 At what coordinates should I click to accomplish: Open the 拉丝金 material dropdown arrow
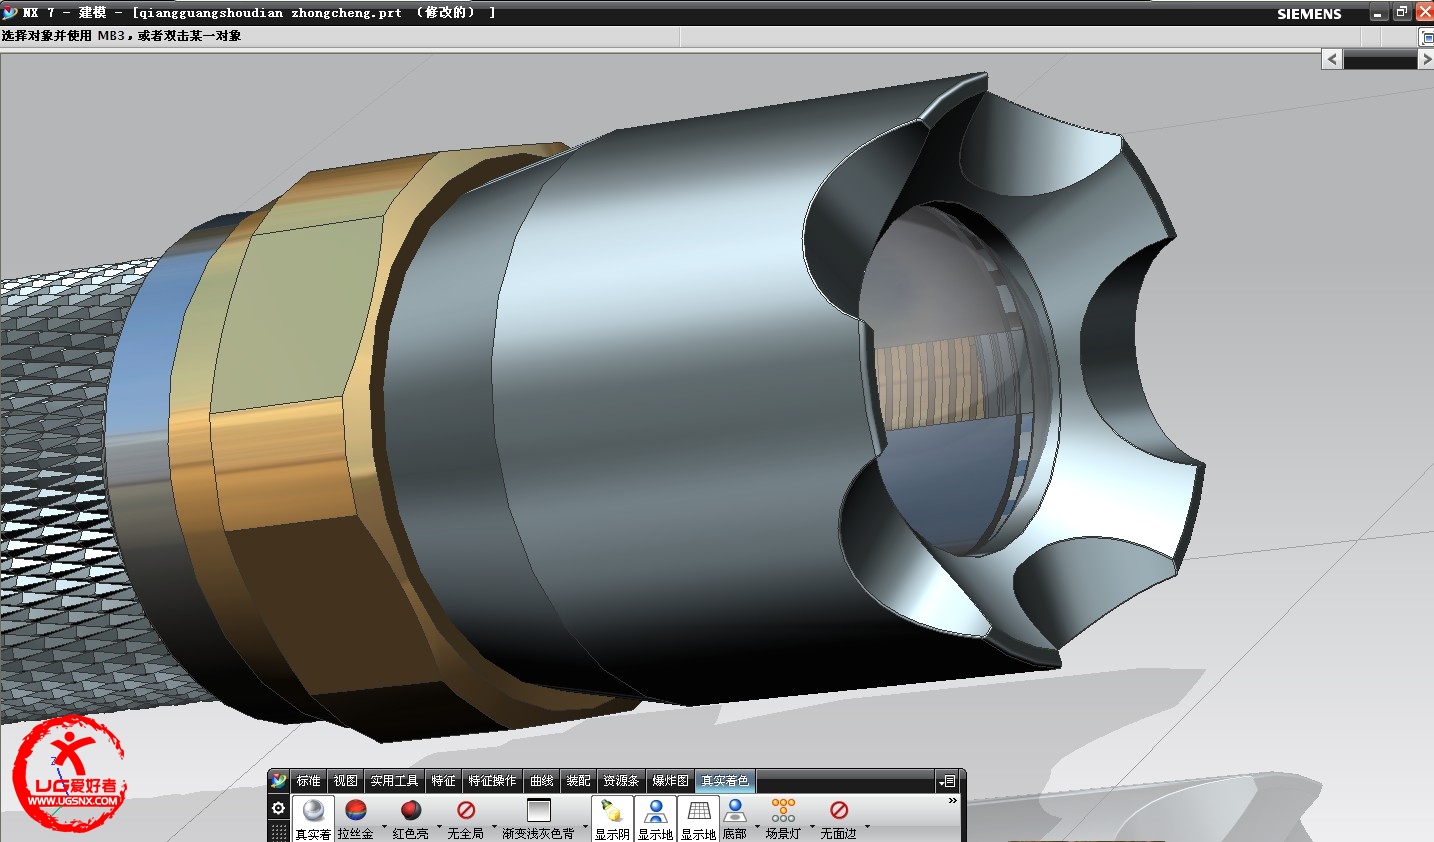click(384, 826)
